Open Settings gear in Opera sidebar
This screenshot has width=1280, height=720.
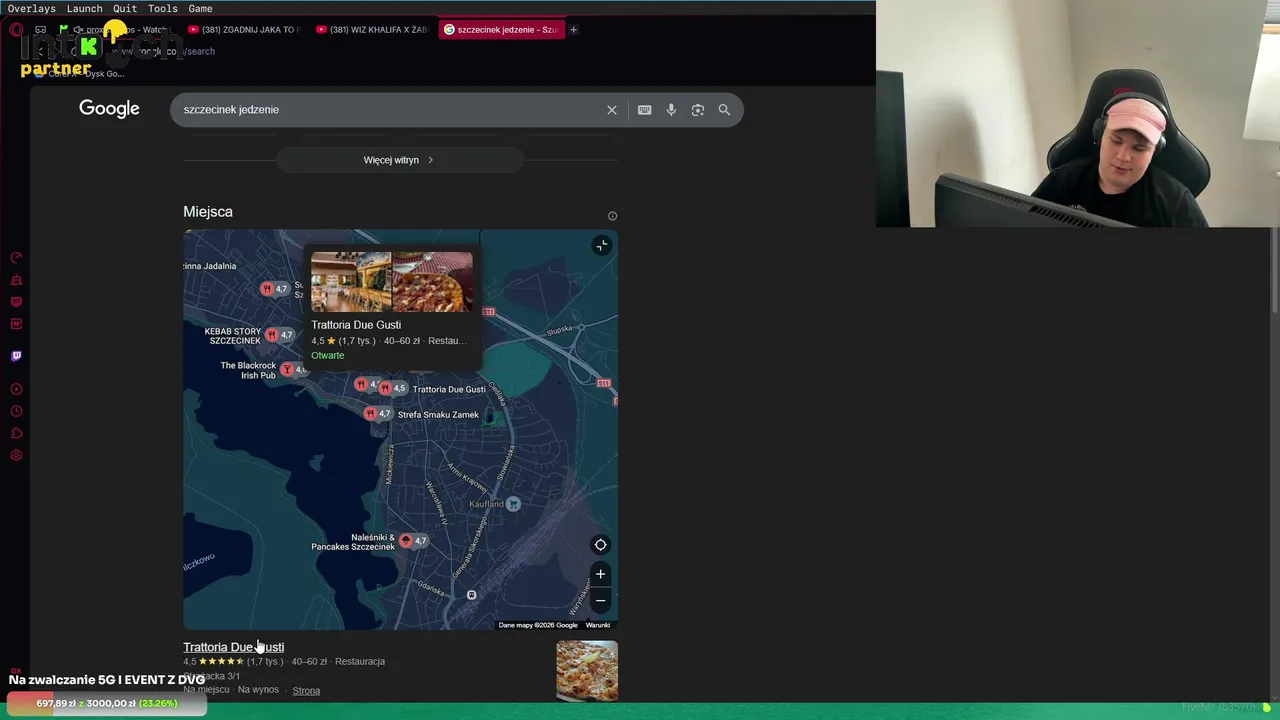[x=16, y=455]
